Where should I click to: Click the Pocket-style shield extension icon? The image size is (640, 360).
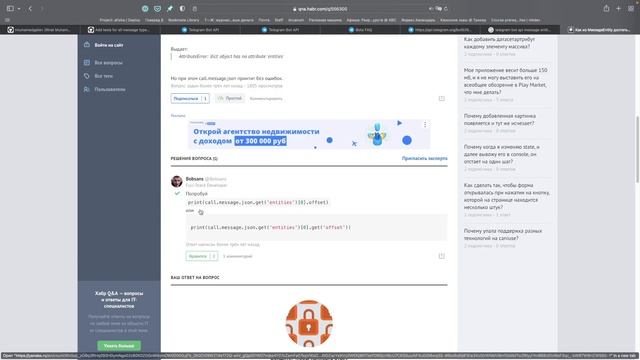pyautogui.click(x=157, y=8)
